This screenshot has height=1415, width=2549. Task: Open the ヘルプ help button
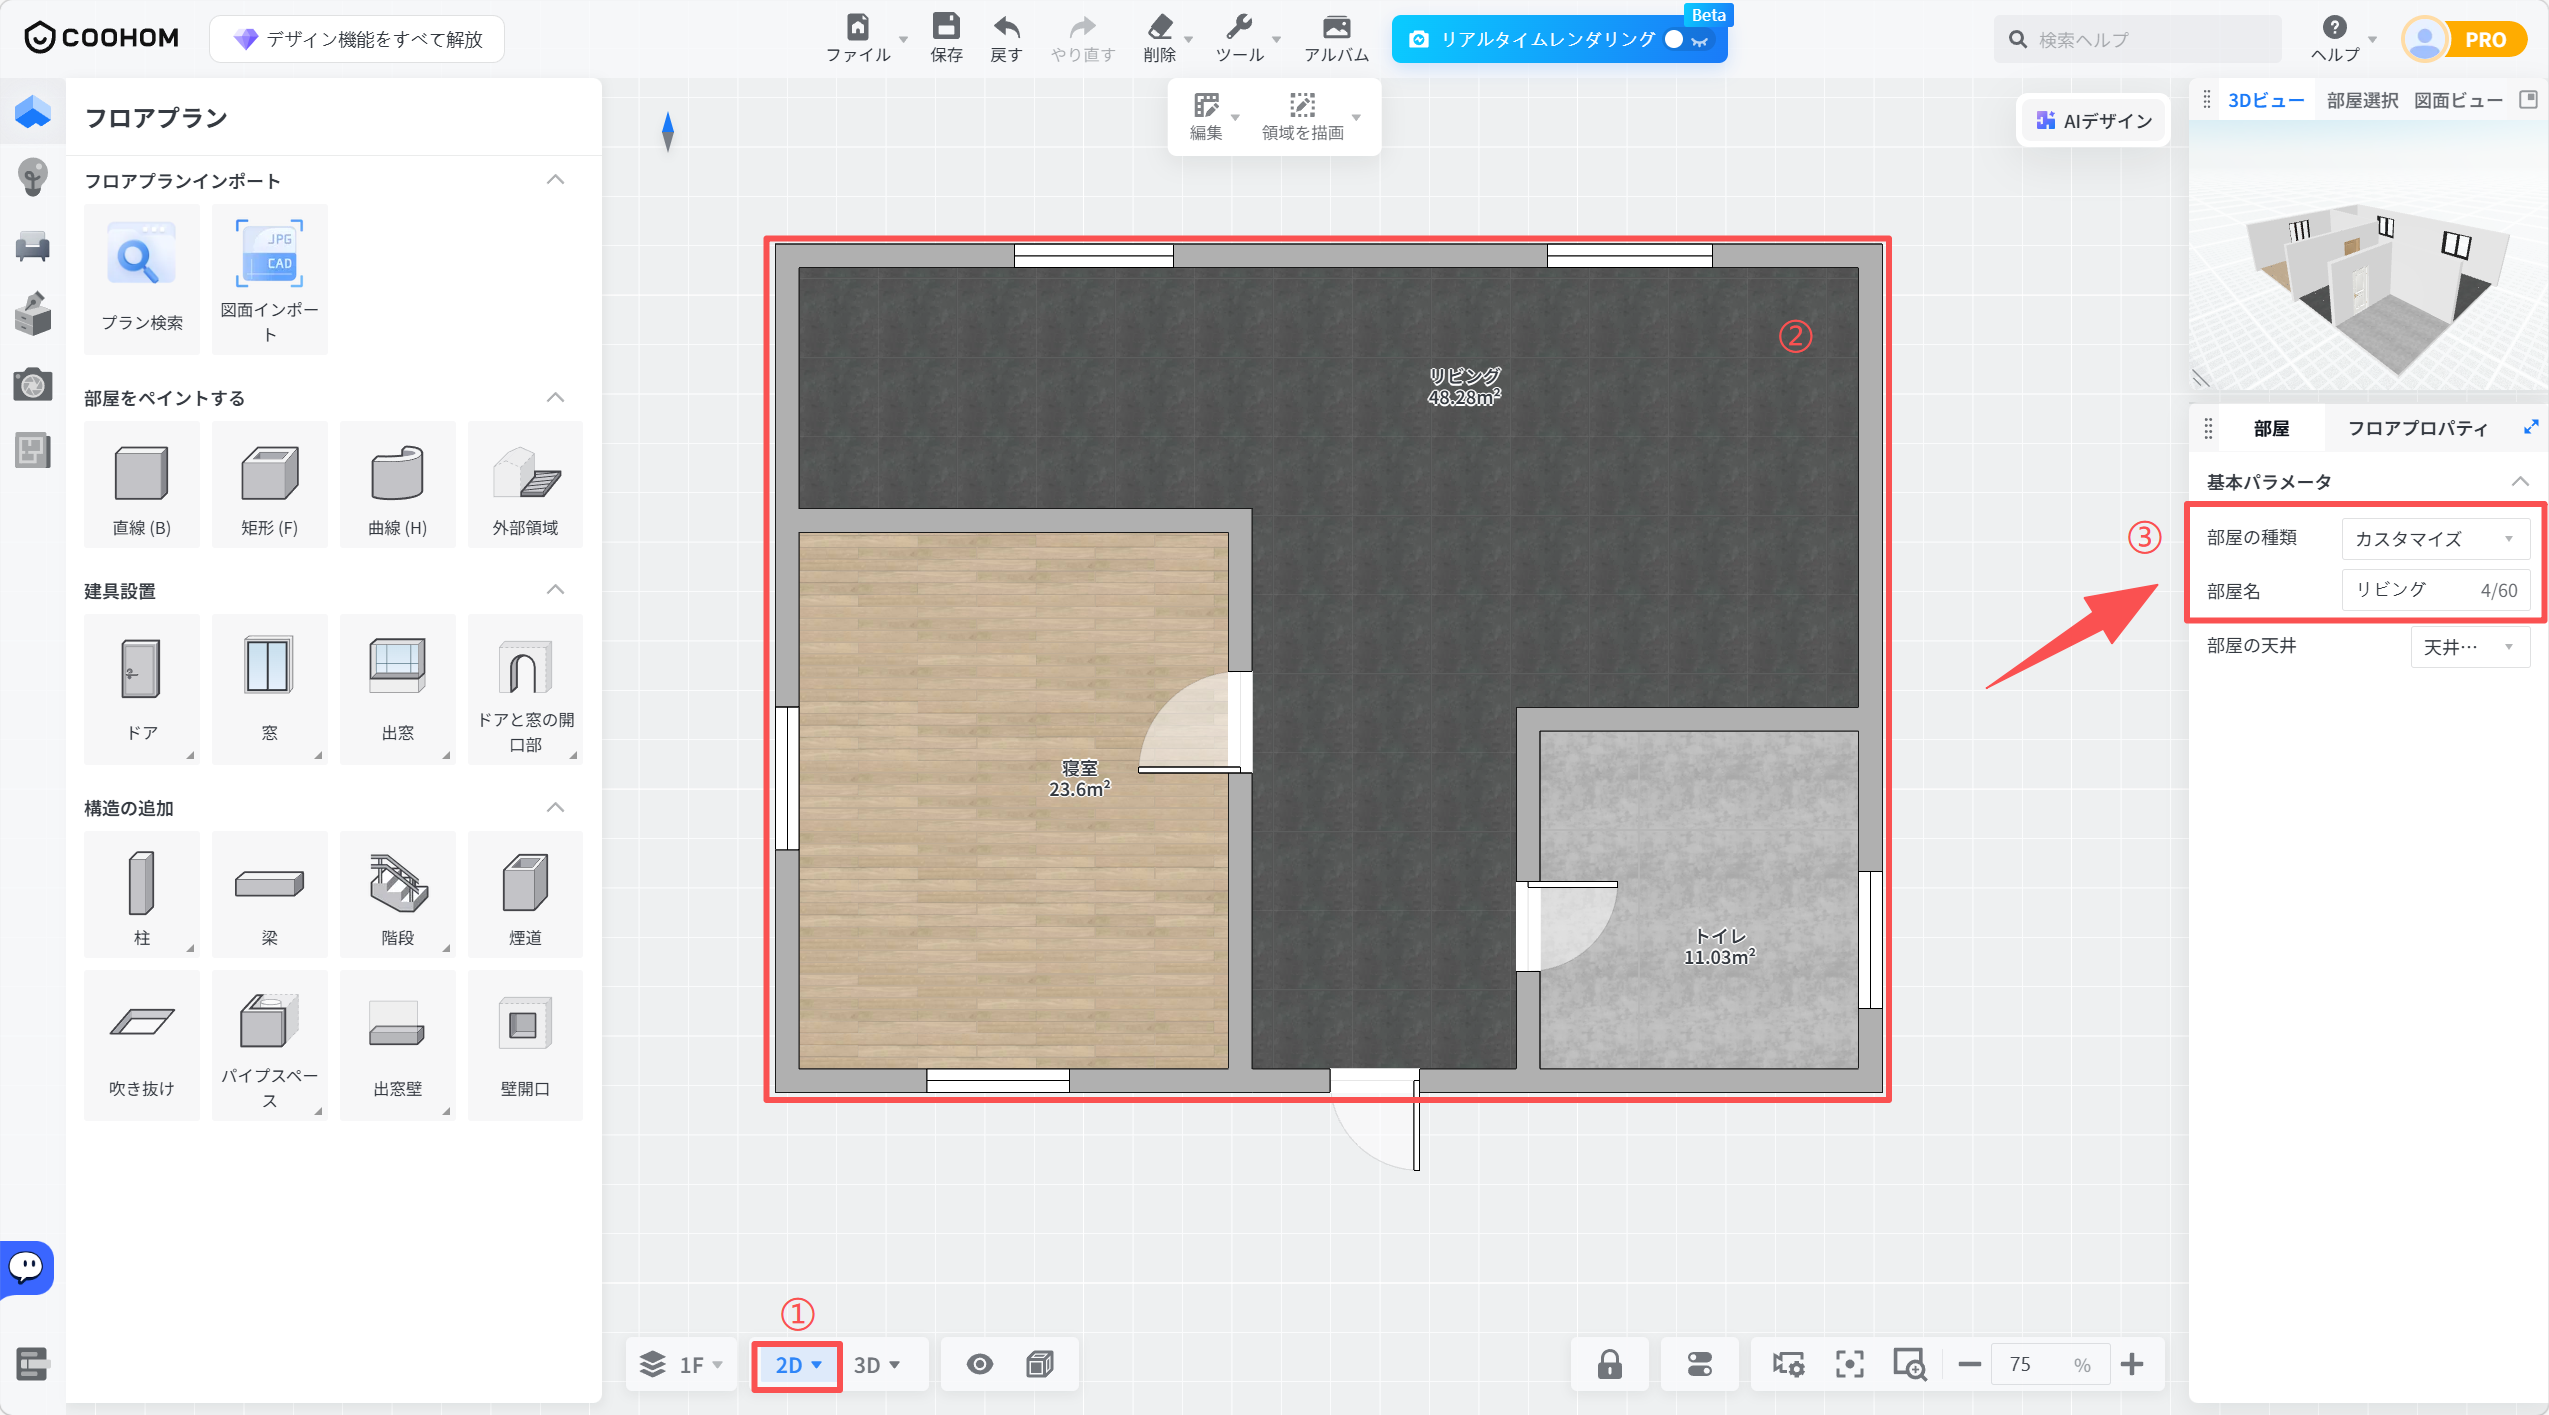tap(2335, 39)
